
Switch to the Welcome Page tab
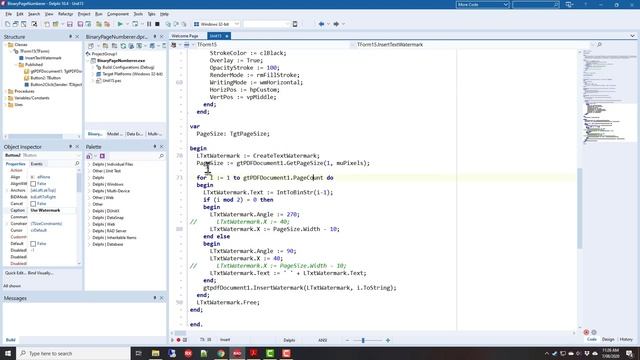(x=185, y=36)
